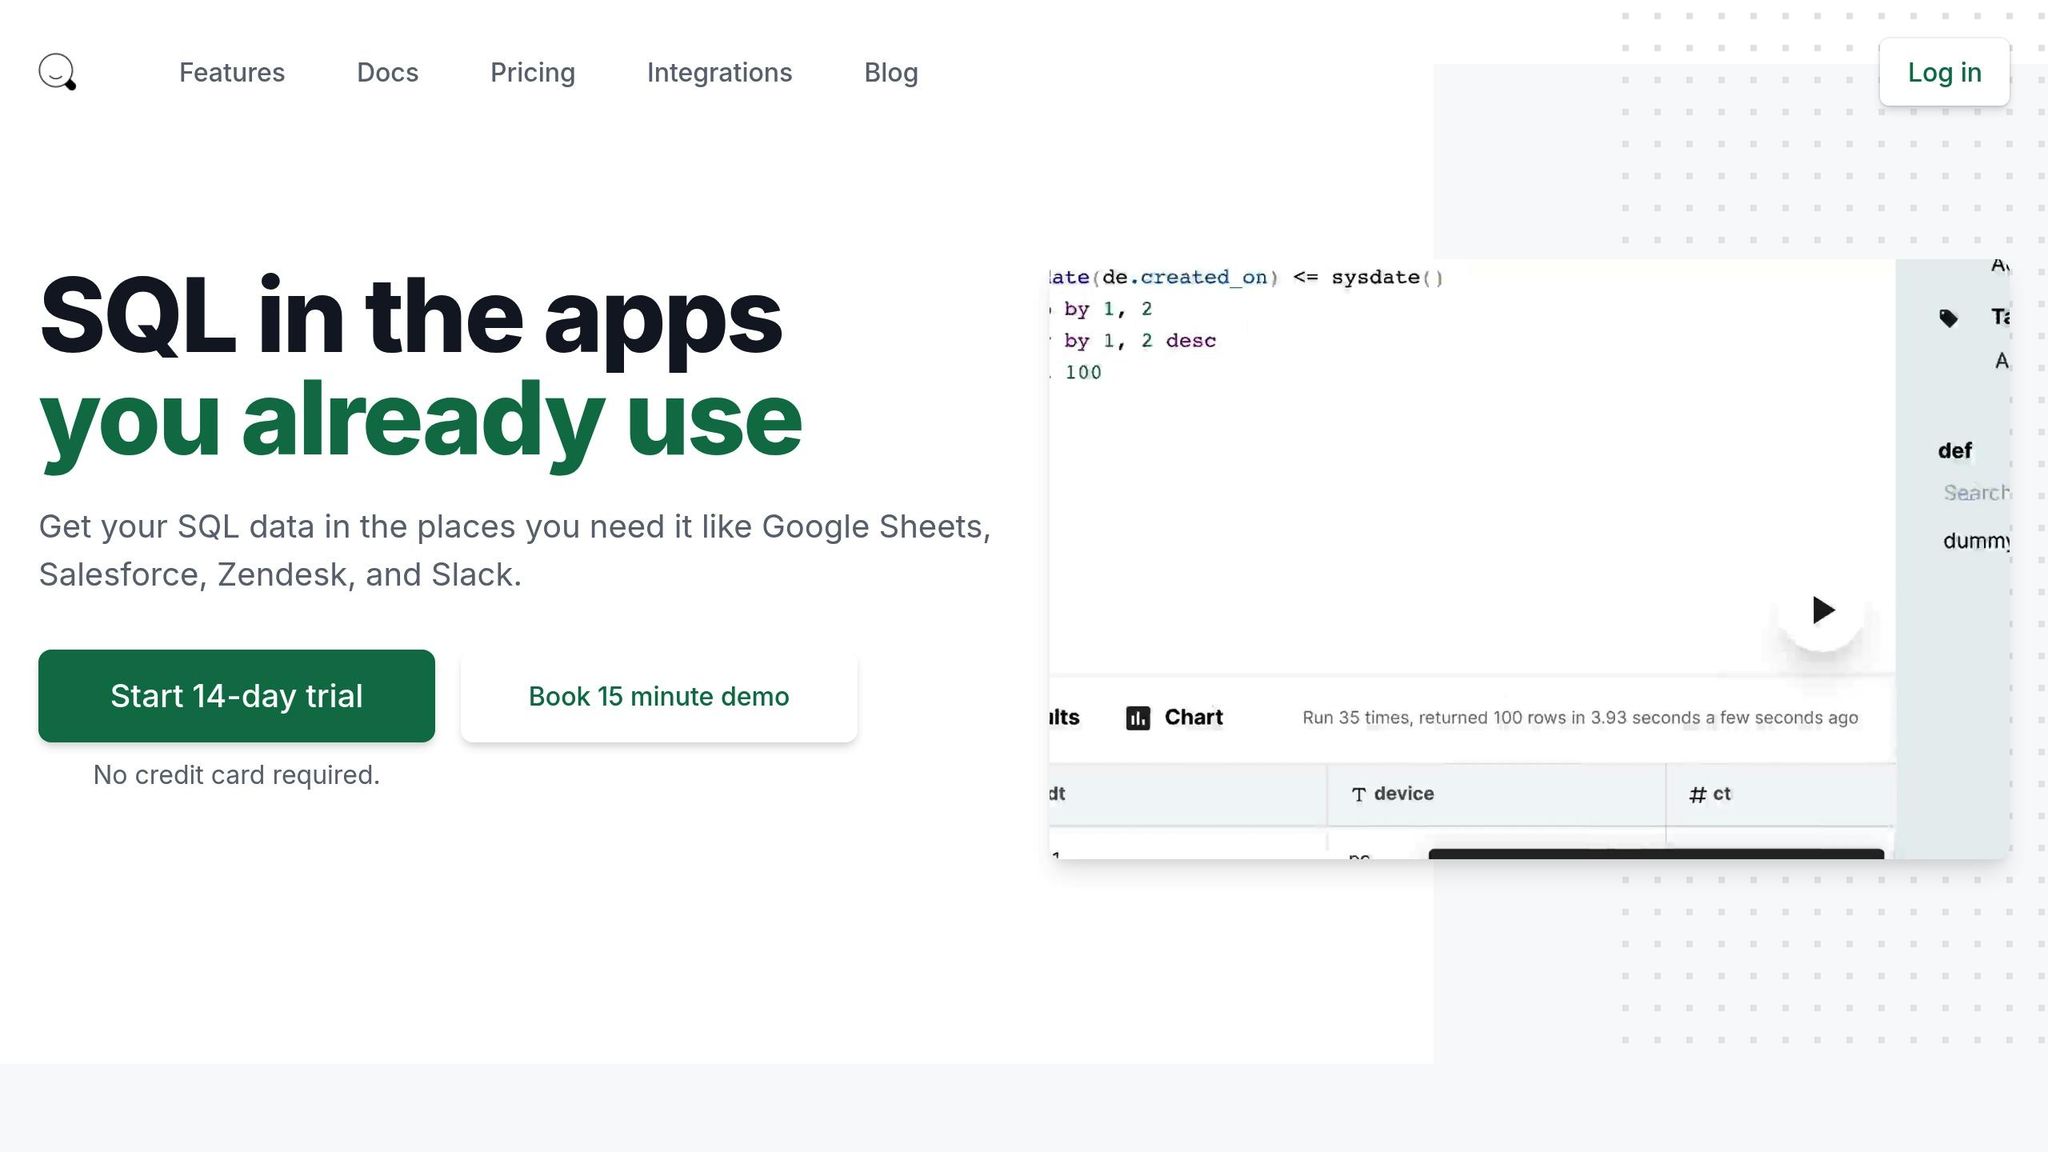Click the Chart bar icon
This screenshot has width=2048, height=1152.
click(x=1137, y=718)
